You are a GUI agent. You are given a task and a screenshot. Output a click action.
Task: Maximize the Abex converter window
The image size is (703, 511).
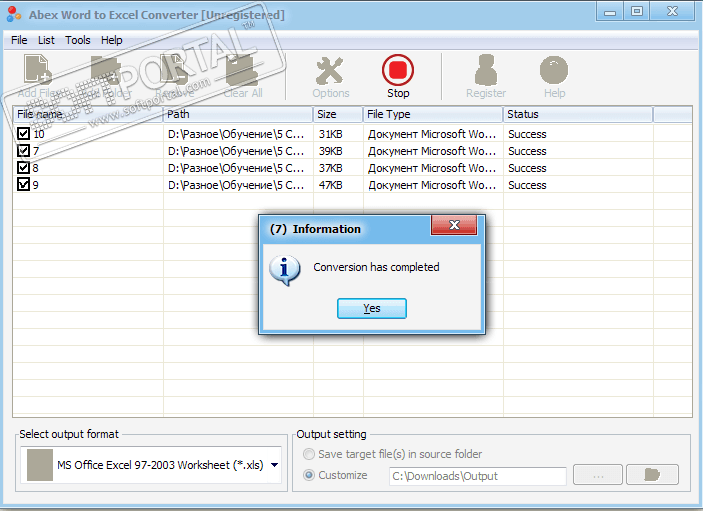coord(637,12)
